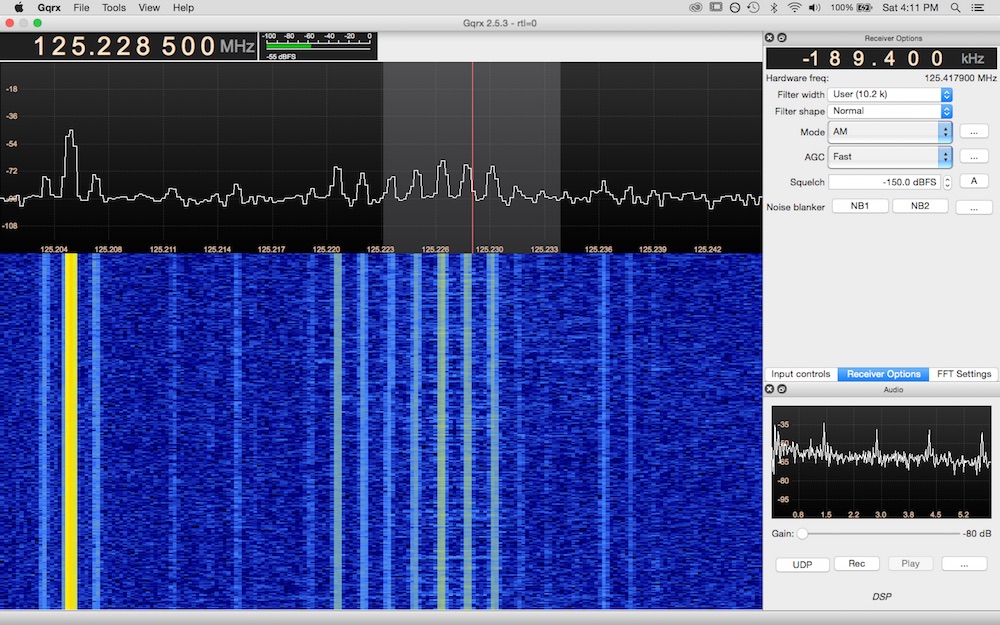Open the Filter width dropdown
Image resolution: width=1000 pixels, height=625 pixels.
pyautogui.click(x=890, y=94)
